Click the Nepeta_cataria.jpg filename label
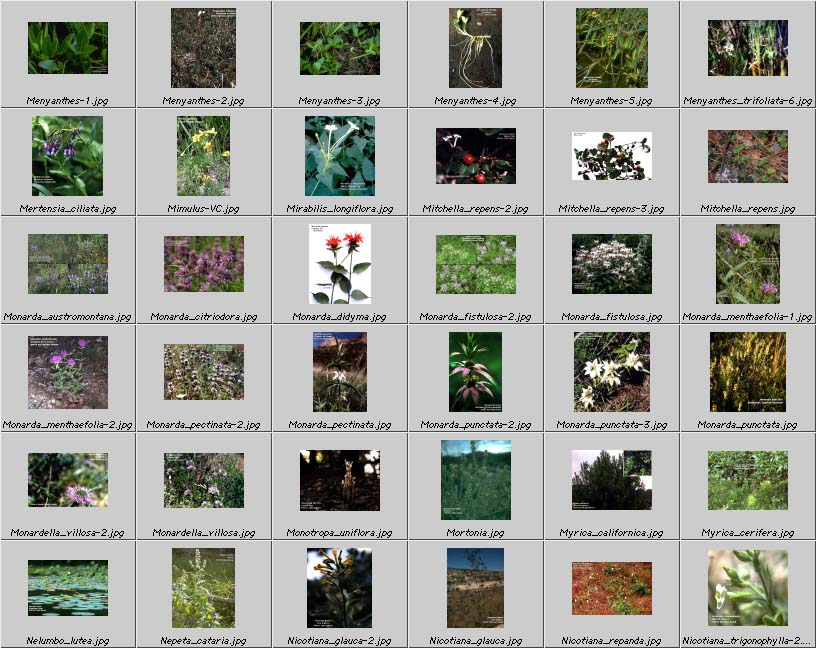This screenshot has width=816, height=648. pyautogui.click(x=204, y=641)
